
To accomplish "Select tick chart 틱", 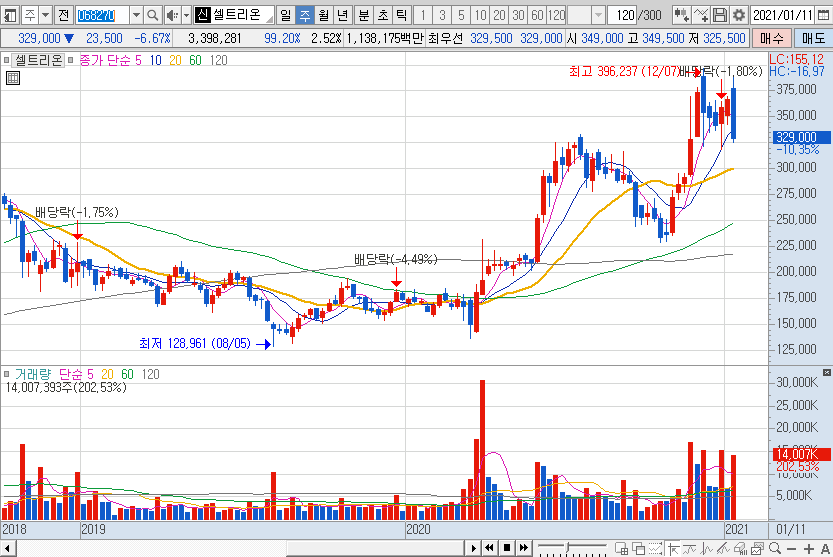I will point(402,15).
